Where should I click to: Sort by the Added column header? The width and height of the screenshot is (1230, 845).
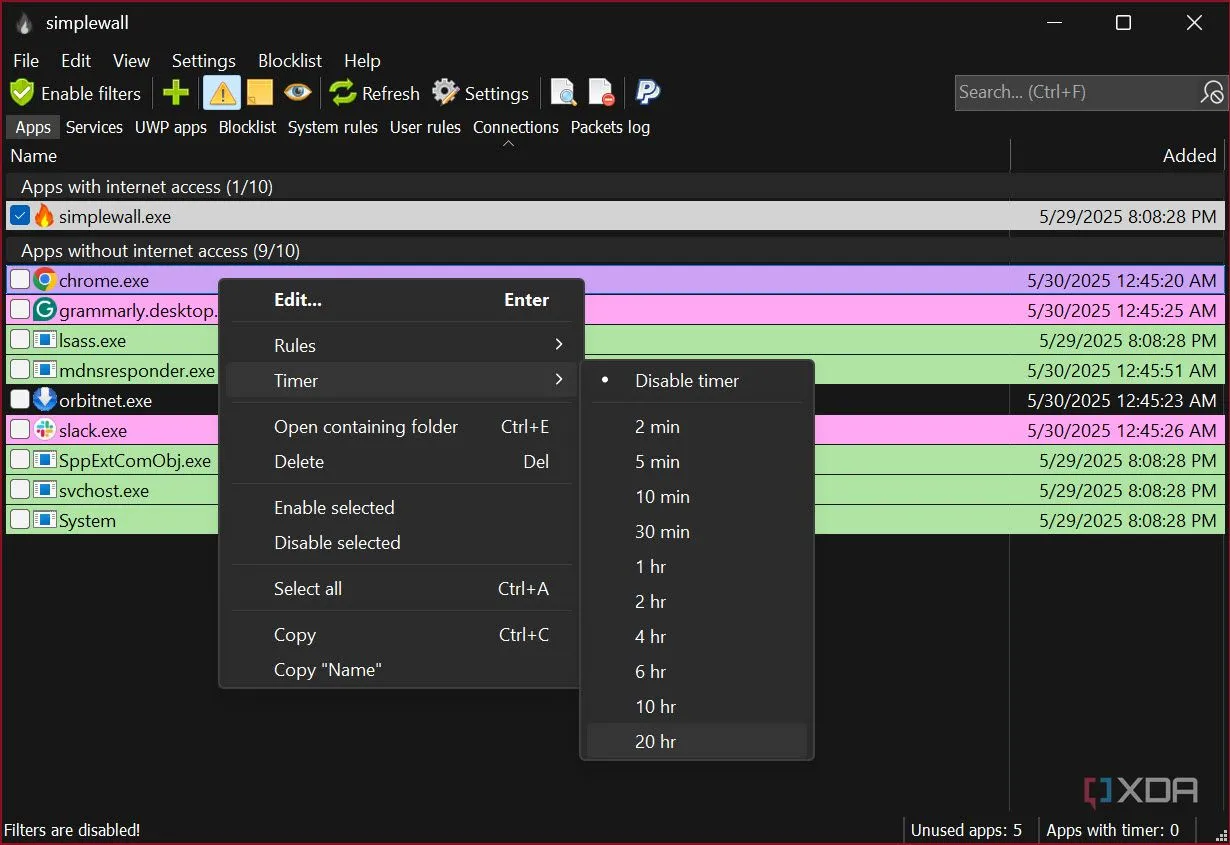1118,156
